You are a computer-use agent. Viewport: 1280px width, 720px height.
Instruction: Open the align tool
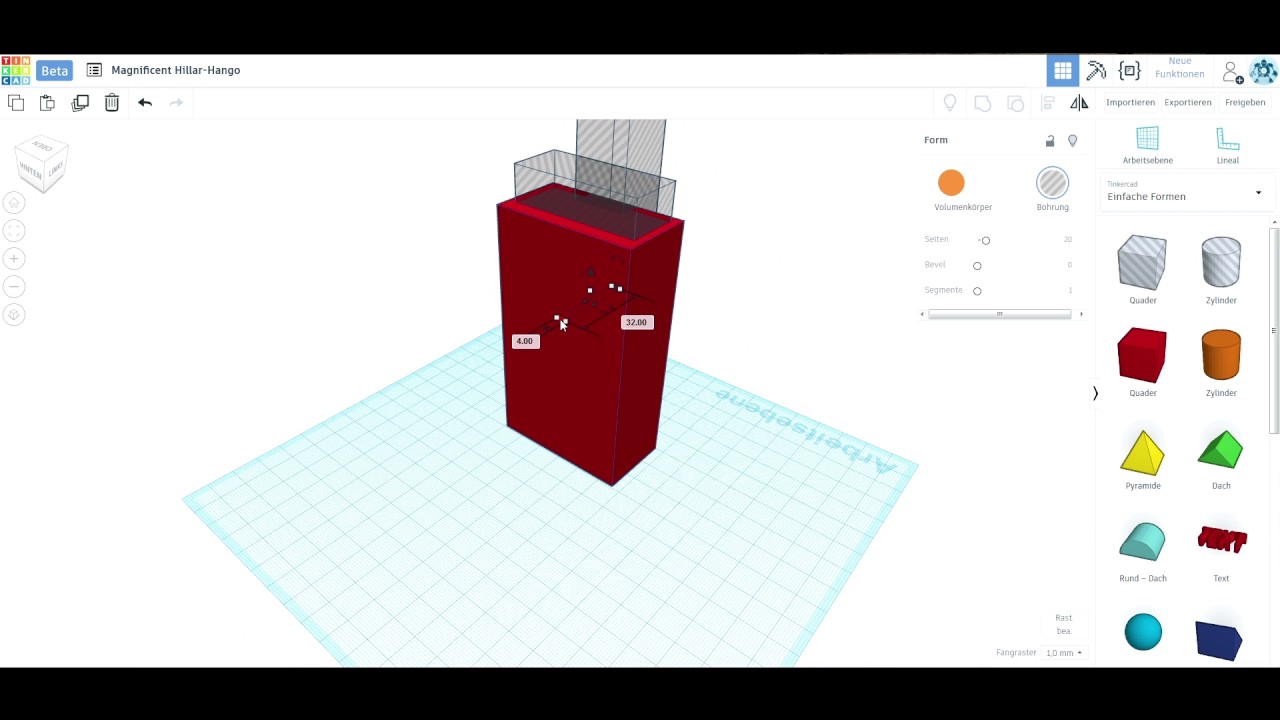click(x=1048, y=103)
